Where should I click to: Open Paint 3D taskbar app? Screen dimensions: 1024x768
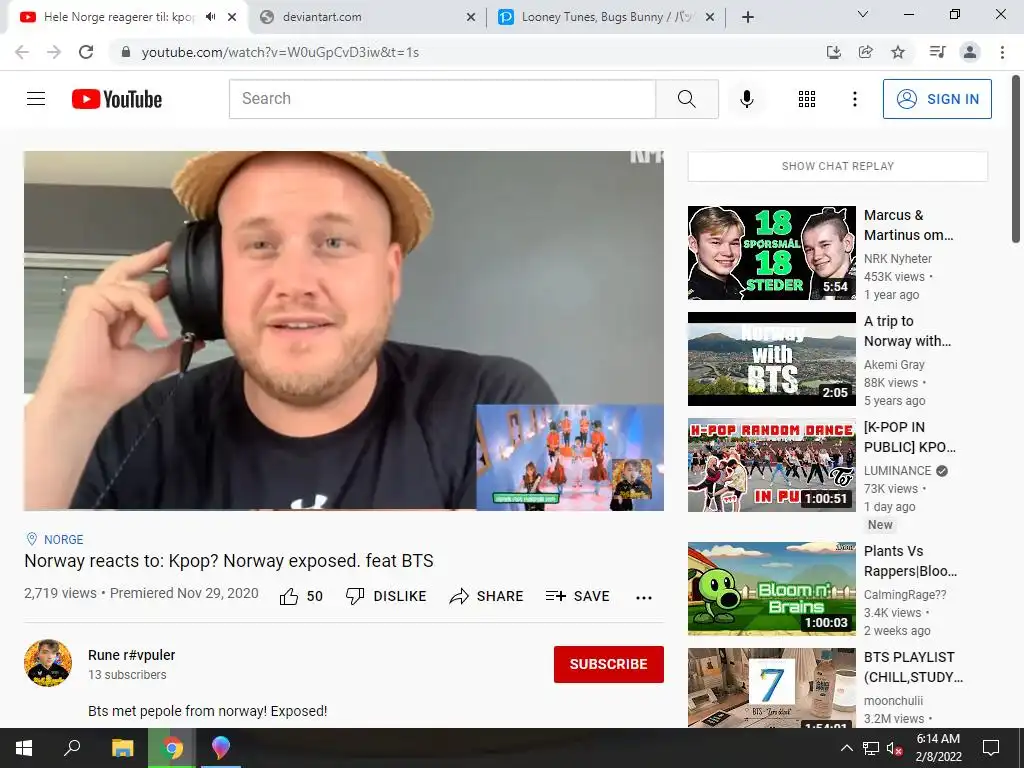click(221, 748)
